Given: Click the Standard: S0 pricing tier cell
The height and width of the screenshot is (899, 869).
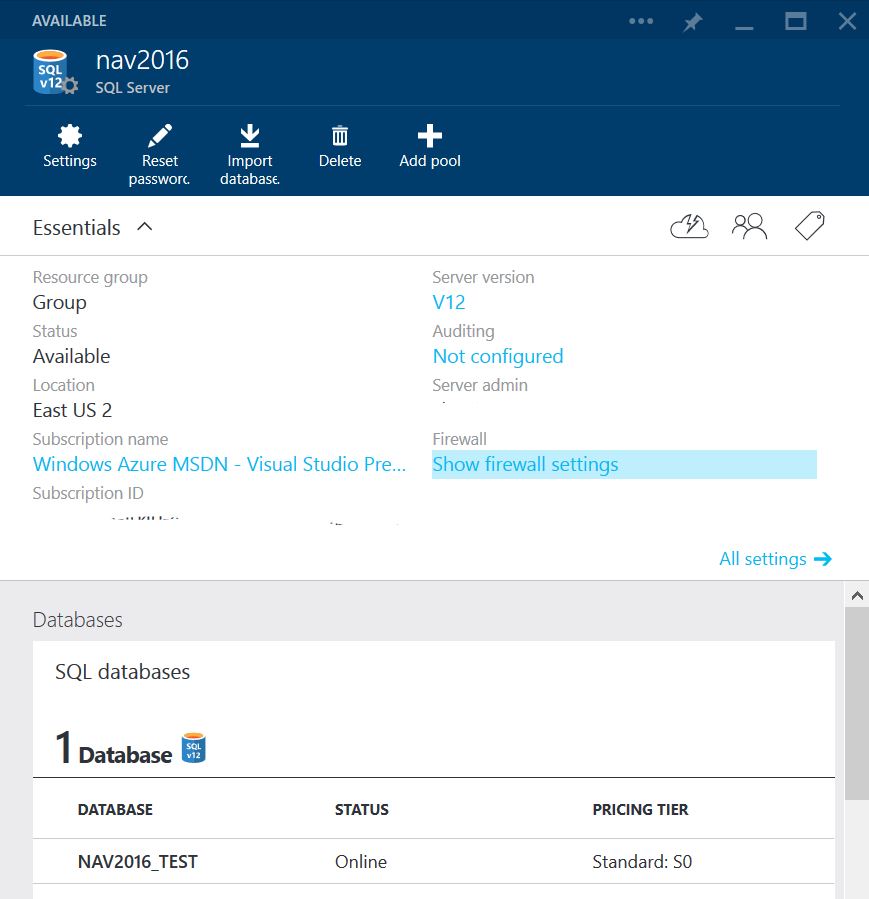Looking at the screenshot, I should point(642,862).
